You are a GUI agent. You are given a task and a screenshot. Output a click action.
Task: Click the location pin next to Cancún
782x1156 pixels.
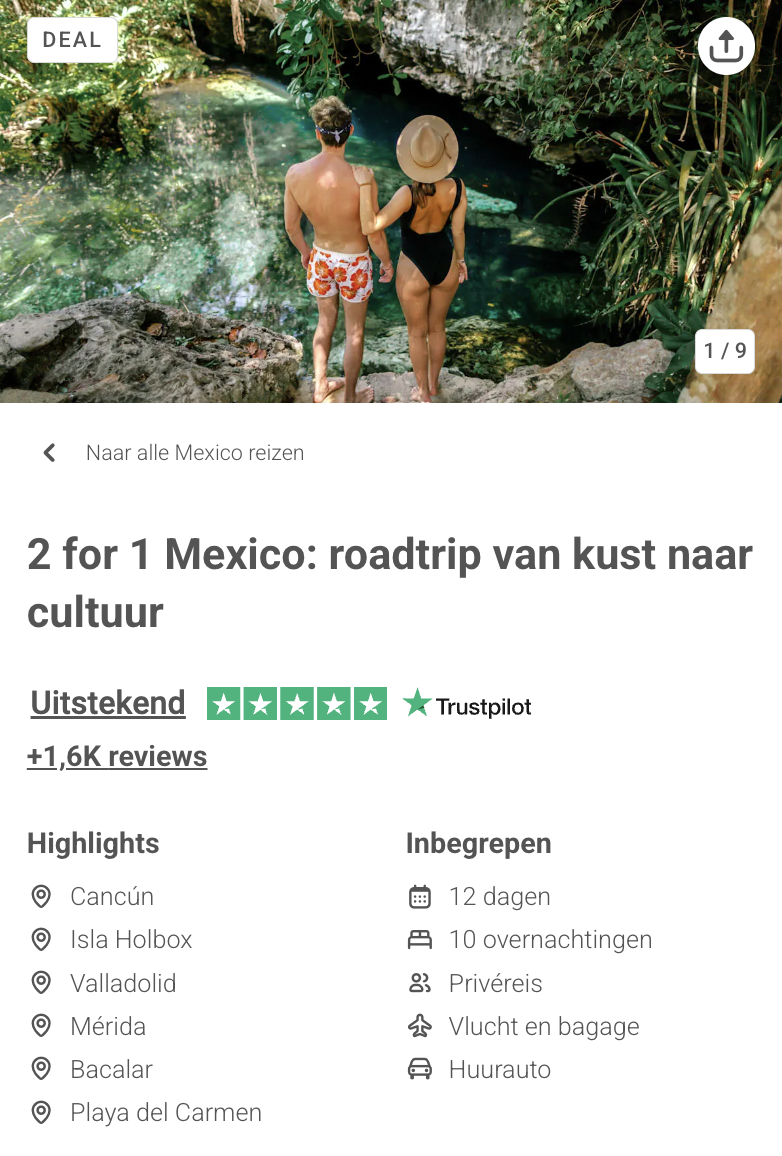coord(41,896)
